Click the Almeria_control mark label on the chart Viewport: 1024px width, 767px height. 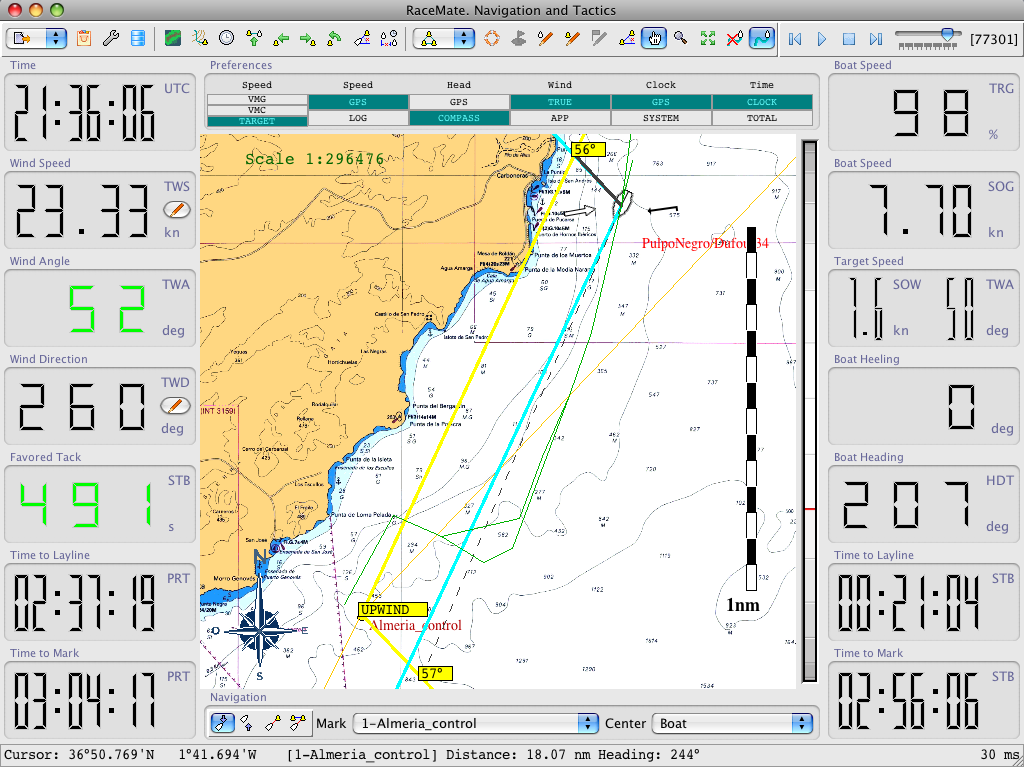click(416, 625)
